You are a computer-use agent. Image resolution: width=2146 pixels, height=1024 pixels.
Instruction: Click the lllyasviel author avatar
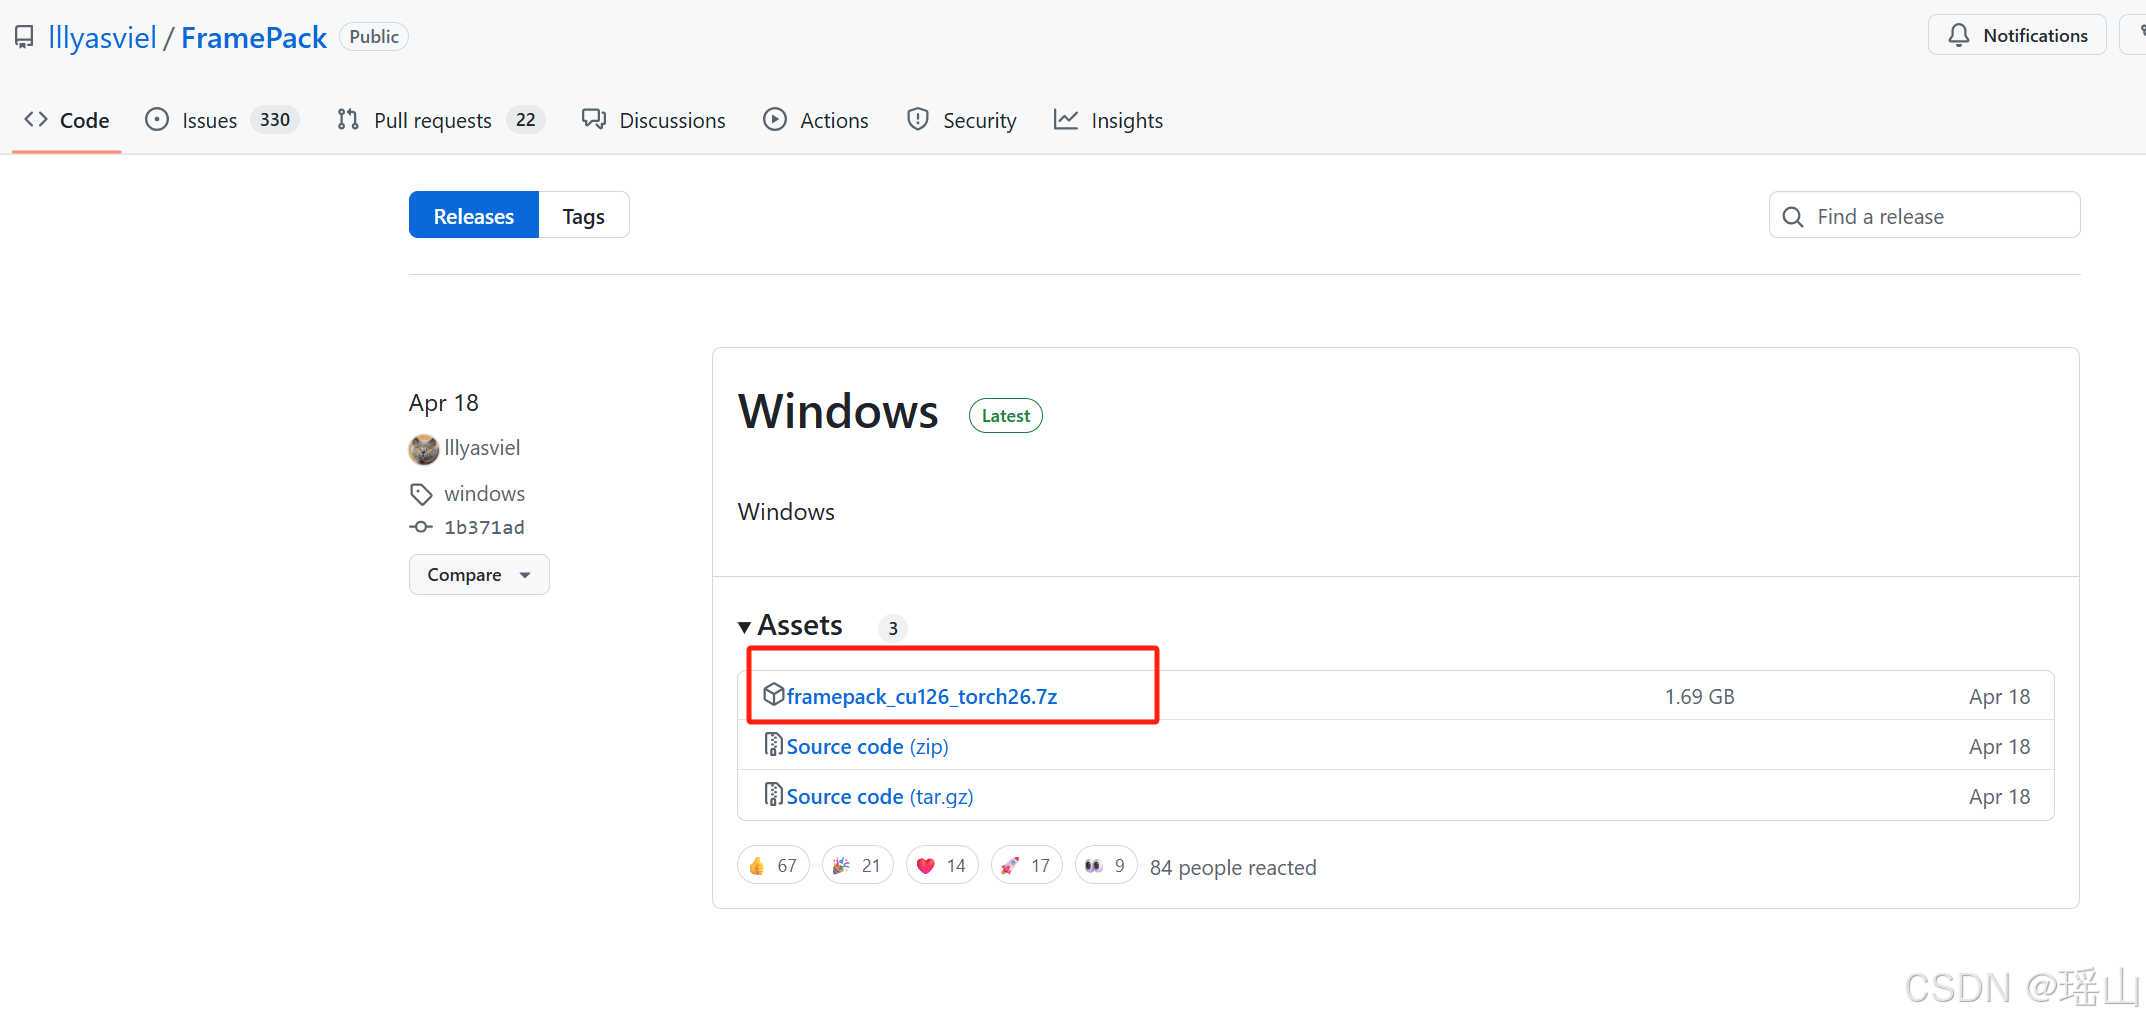coord(424,449)
